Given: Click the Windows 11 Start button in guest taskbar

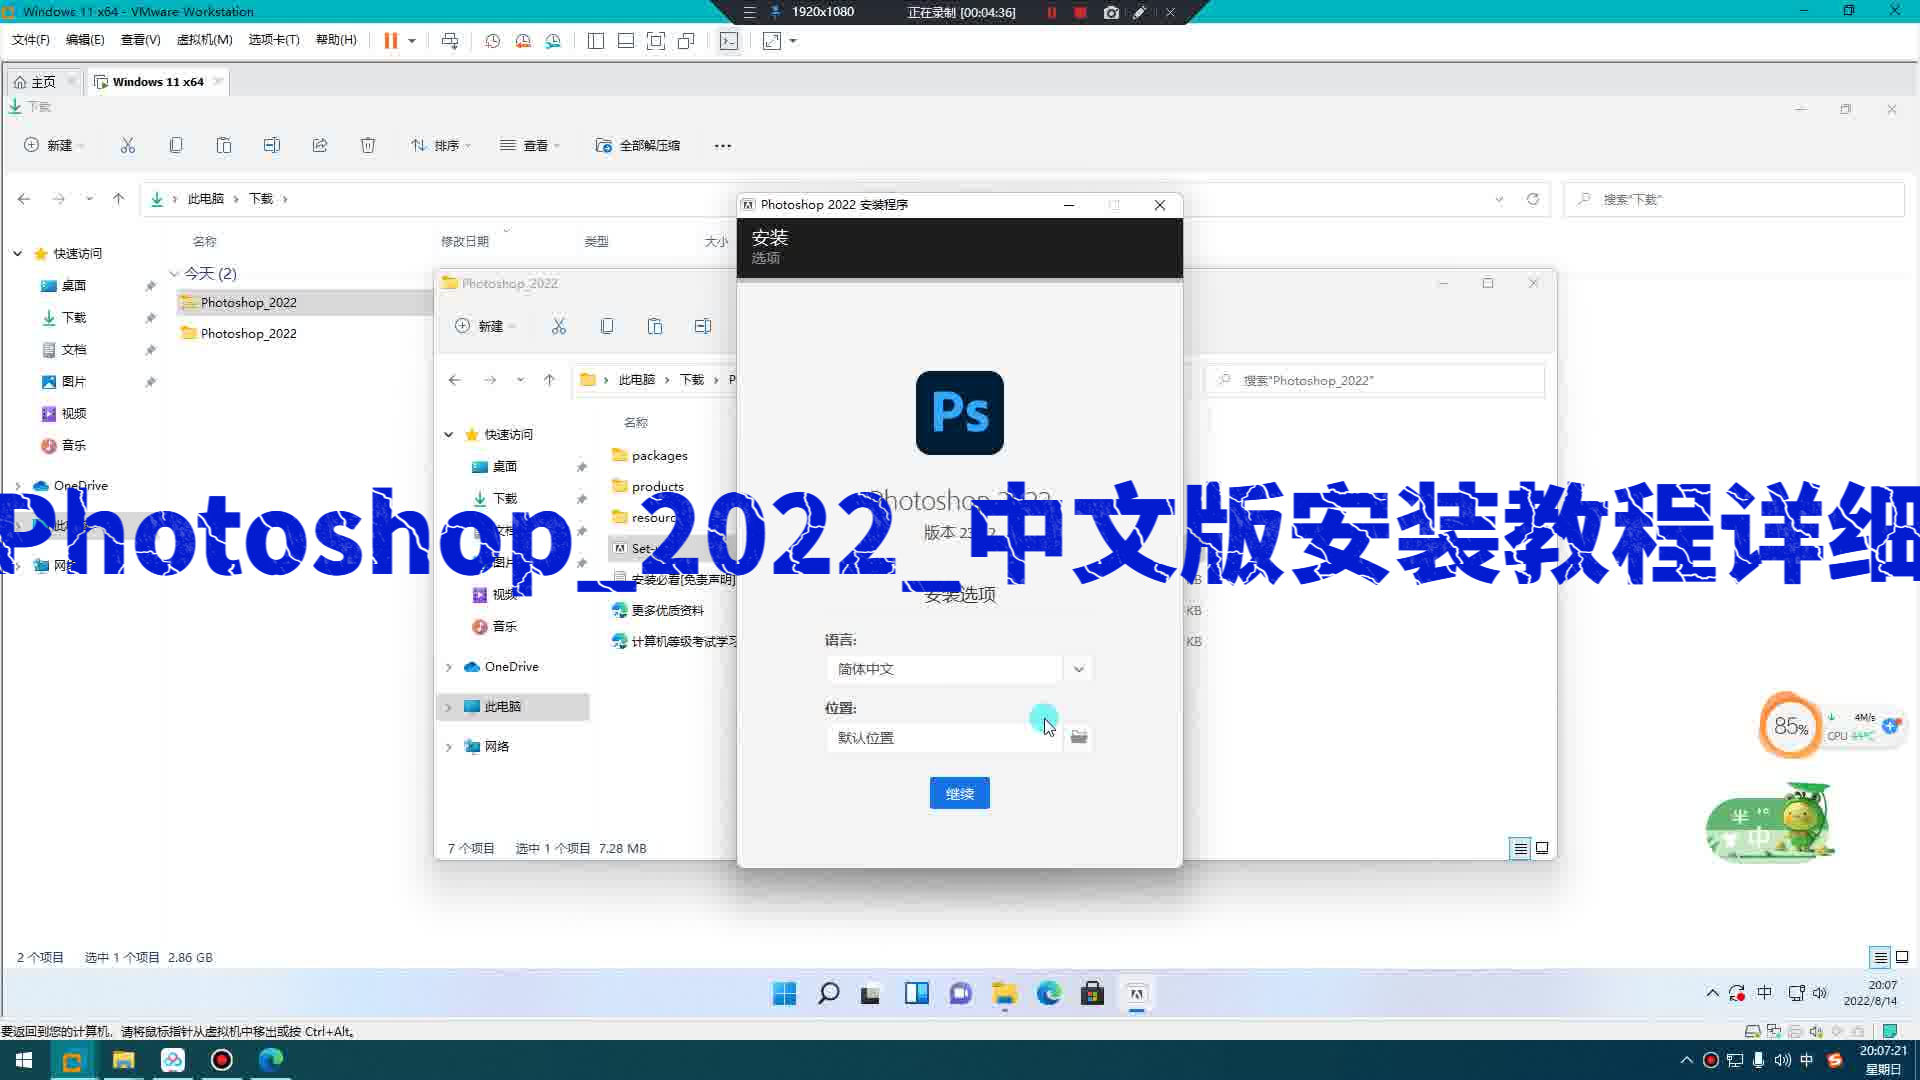Looking at the screenshot, I should click(x=785, y=994).
